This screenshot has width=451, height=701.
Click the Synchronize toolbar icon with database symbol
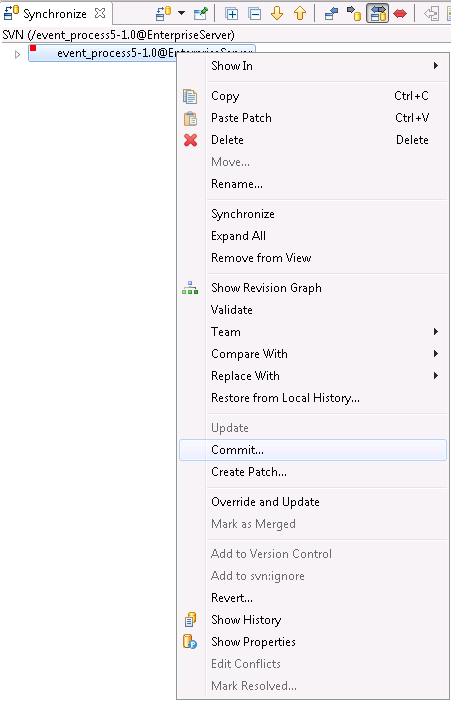pos(163,14)
